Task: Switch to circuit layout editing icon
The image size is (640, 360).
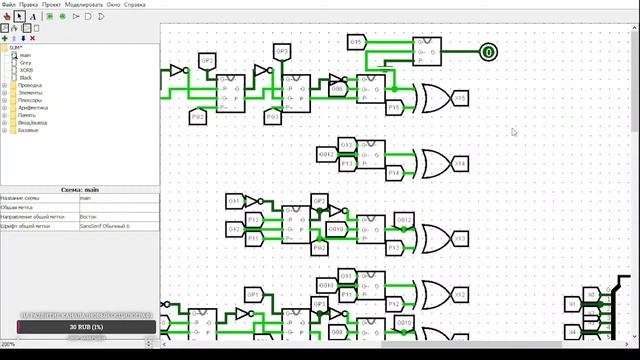Action: coord(26,28)
